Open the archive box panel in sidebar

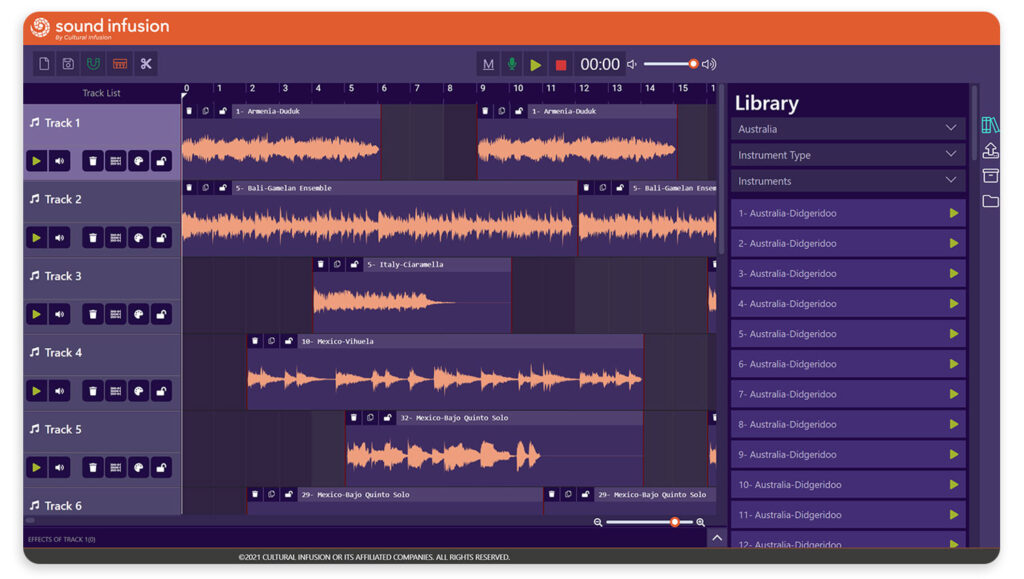[990, 176]
